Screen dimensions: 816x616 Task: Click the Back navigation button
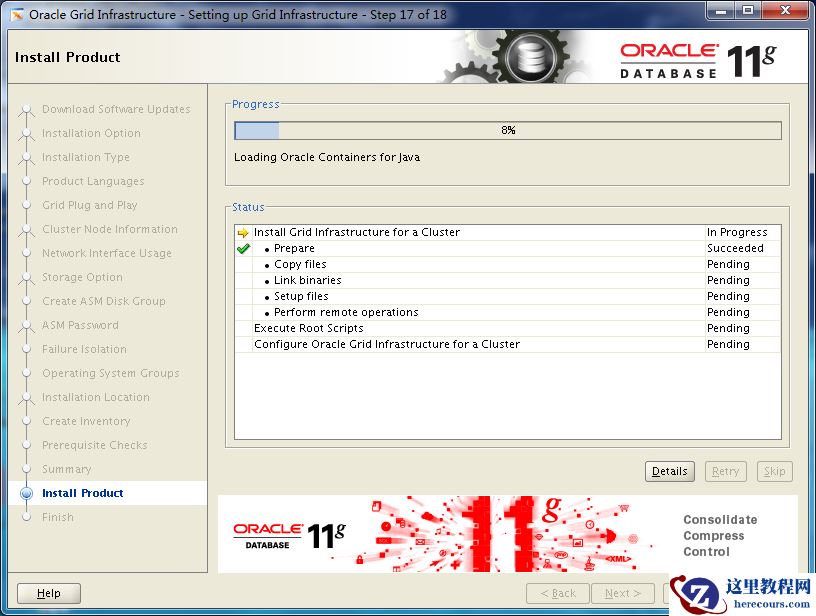click(558, 593)
